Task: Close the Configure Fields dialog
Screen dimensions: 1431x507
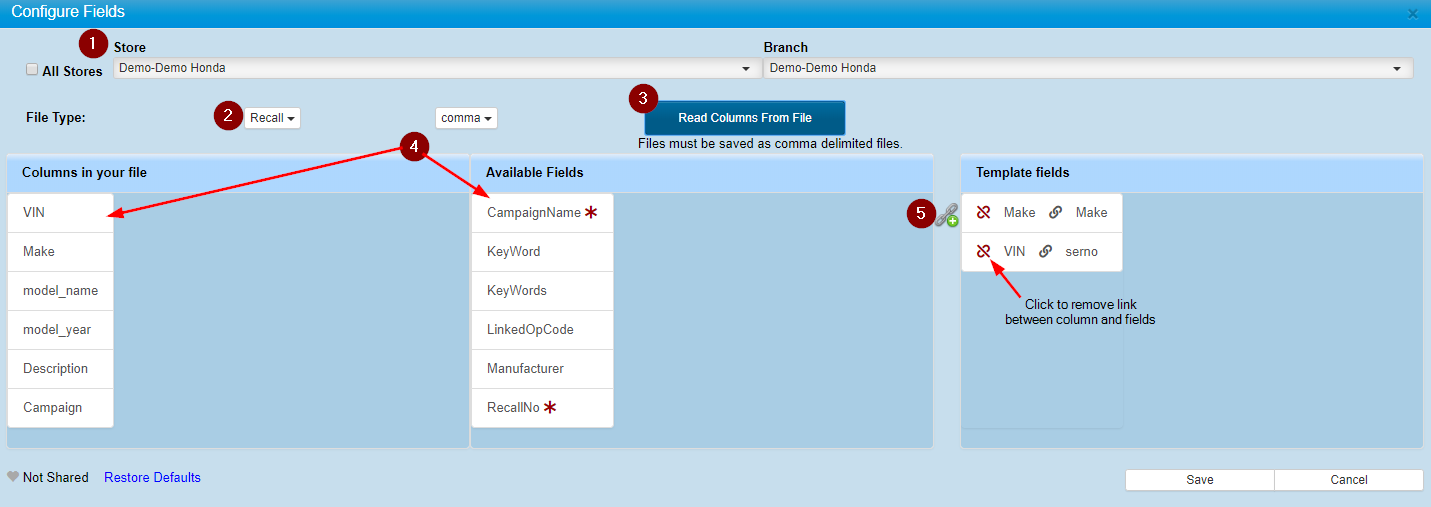Action: (1412, 14)
